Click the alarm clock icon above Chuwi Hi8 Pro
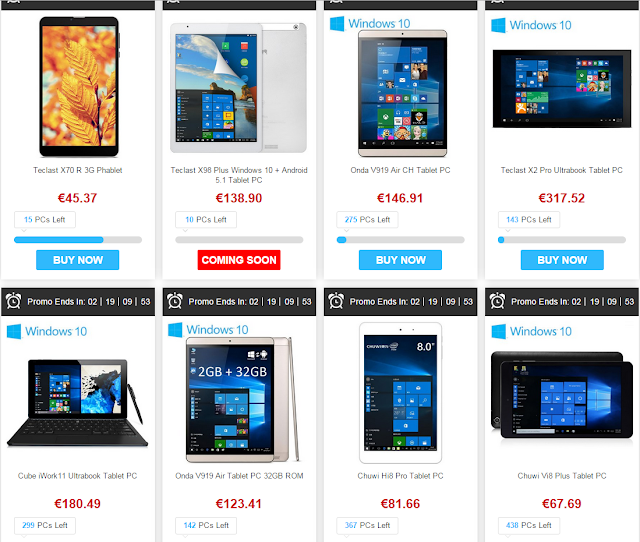This screenshot has height=542, width=640. pos(336,301)
